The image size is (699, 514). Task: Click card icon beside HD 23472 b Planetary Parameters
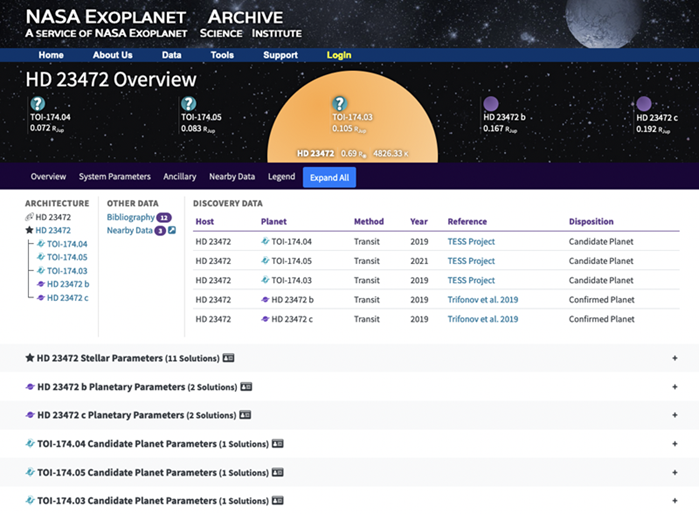click(246, 386)
